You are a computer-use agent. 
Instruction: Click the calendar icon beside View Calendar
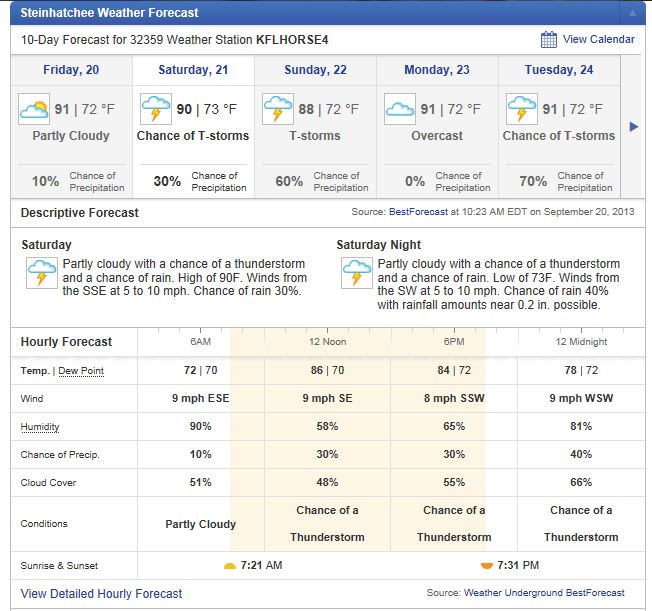pos(549,40)
